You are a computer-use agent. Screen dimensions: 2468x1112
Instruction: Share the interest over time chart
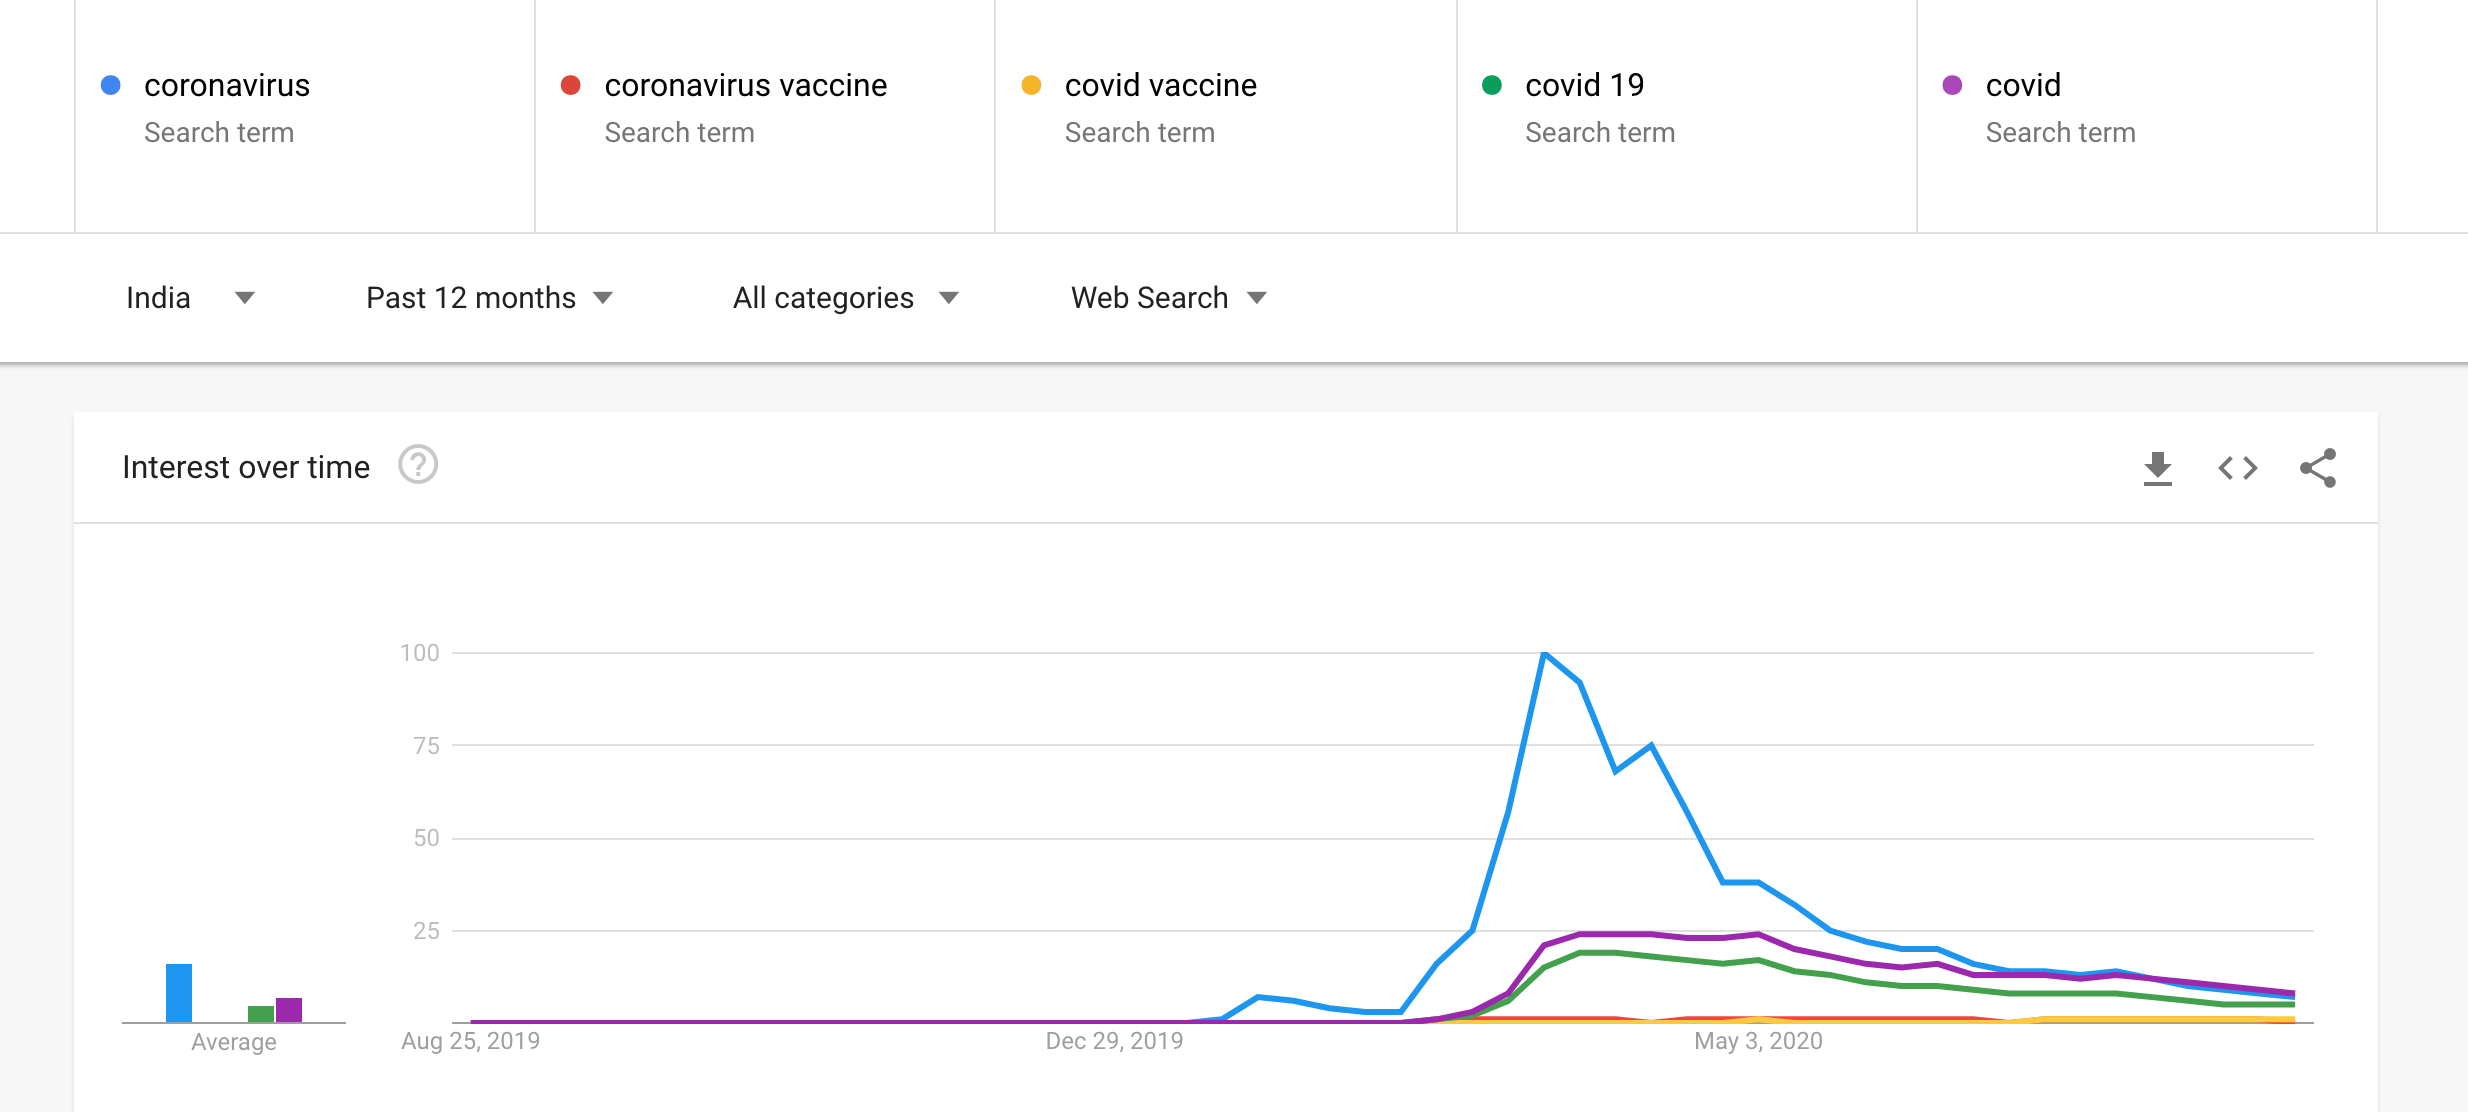coord(2318,468)
